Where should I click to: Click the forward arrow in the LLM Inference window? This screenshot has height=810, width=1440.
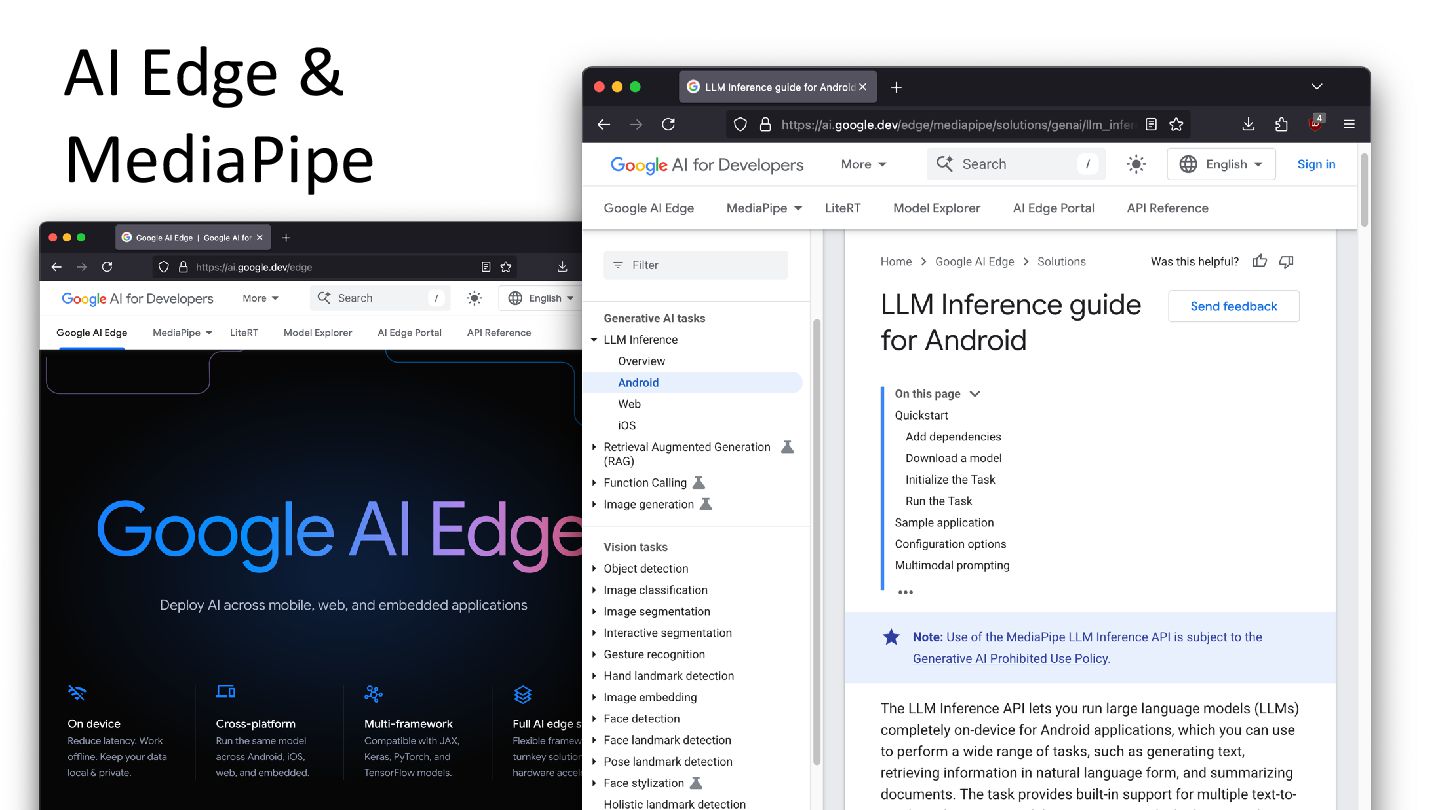point(636,124)
